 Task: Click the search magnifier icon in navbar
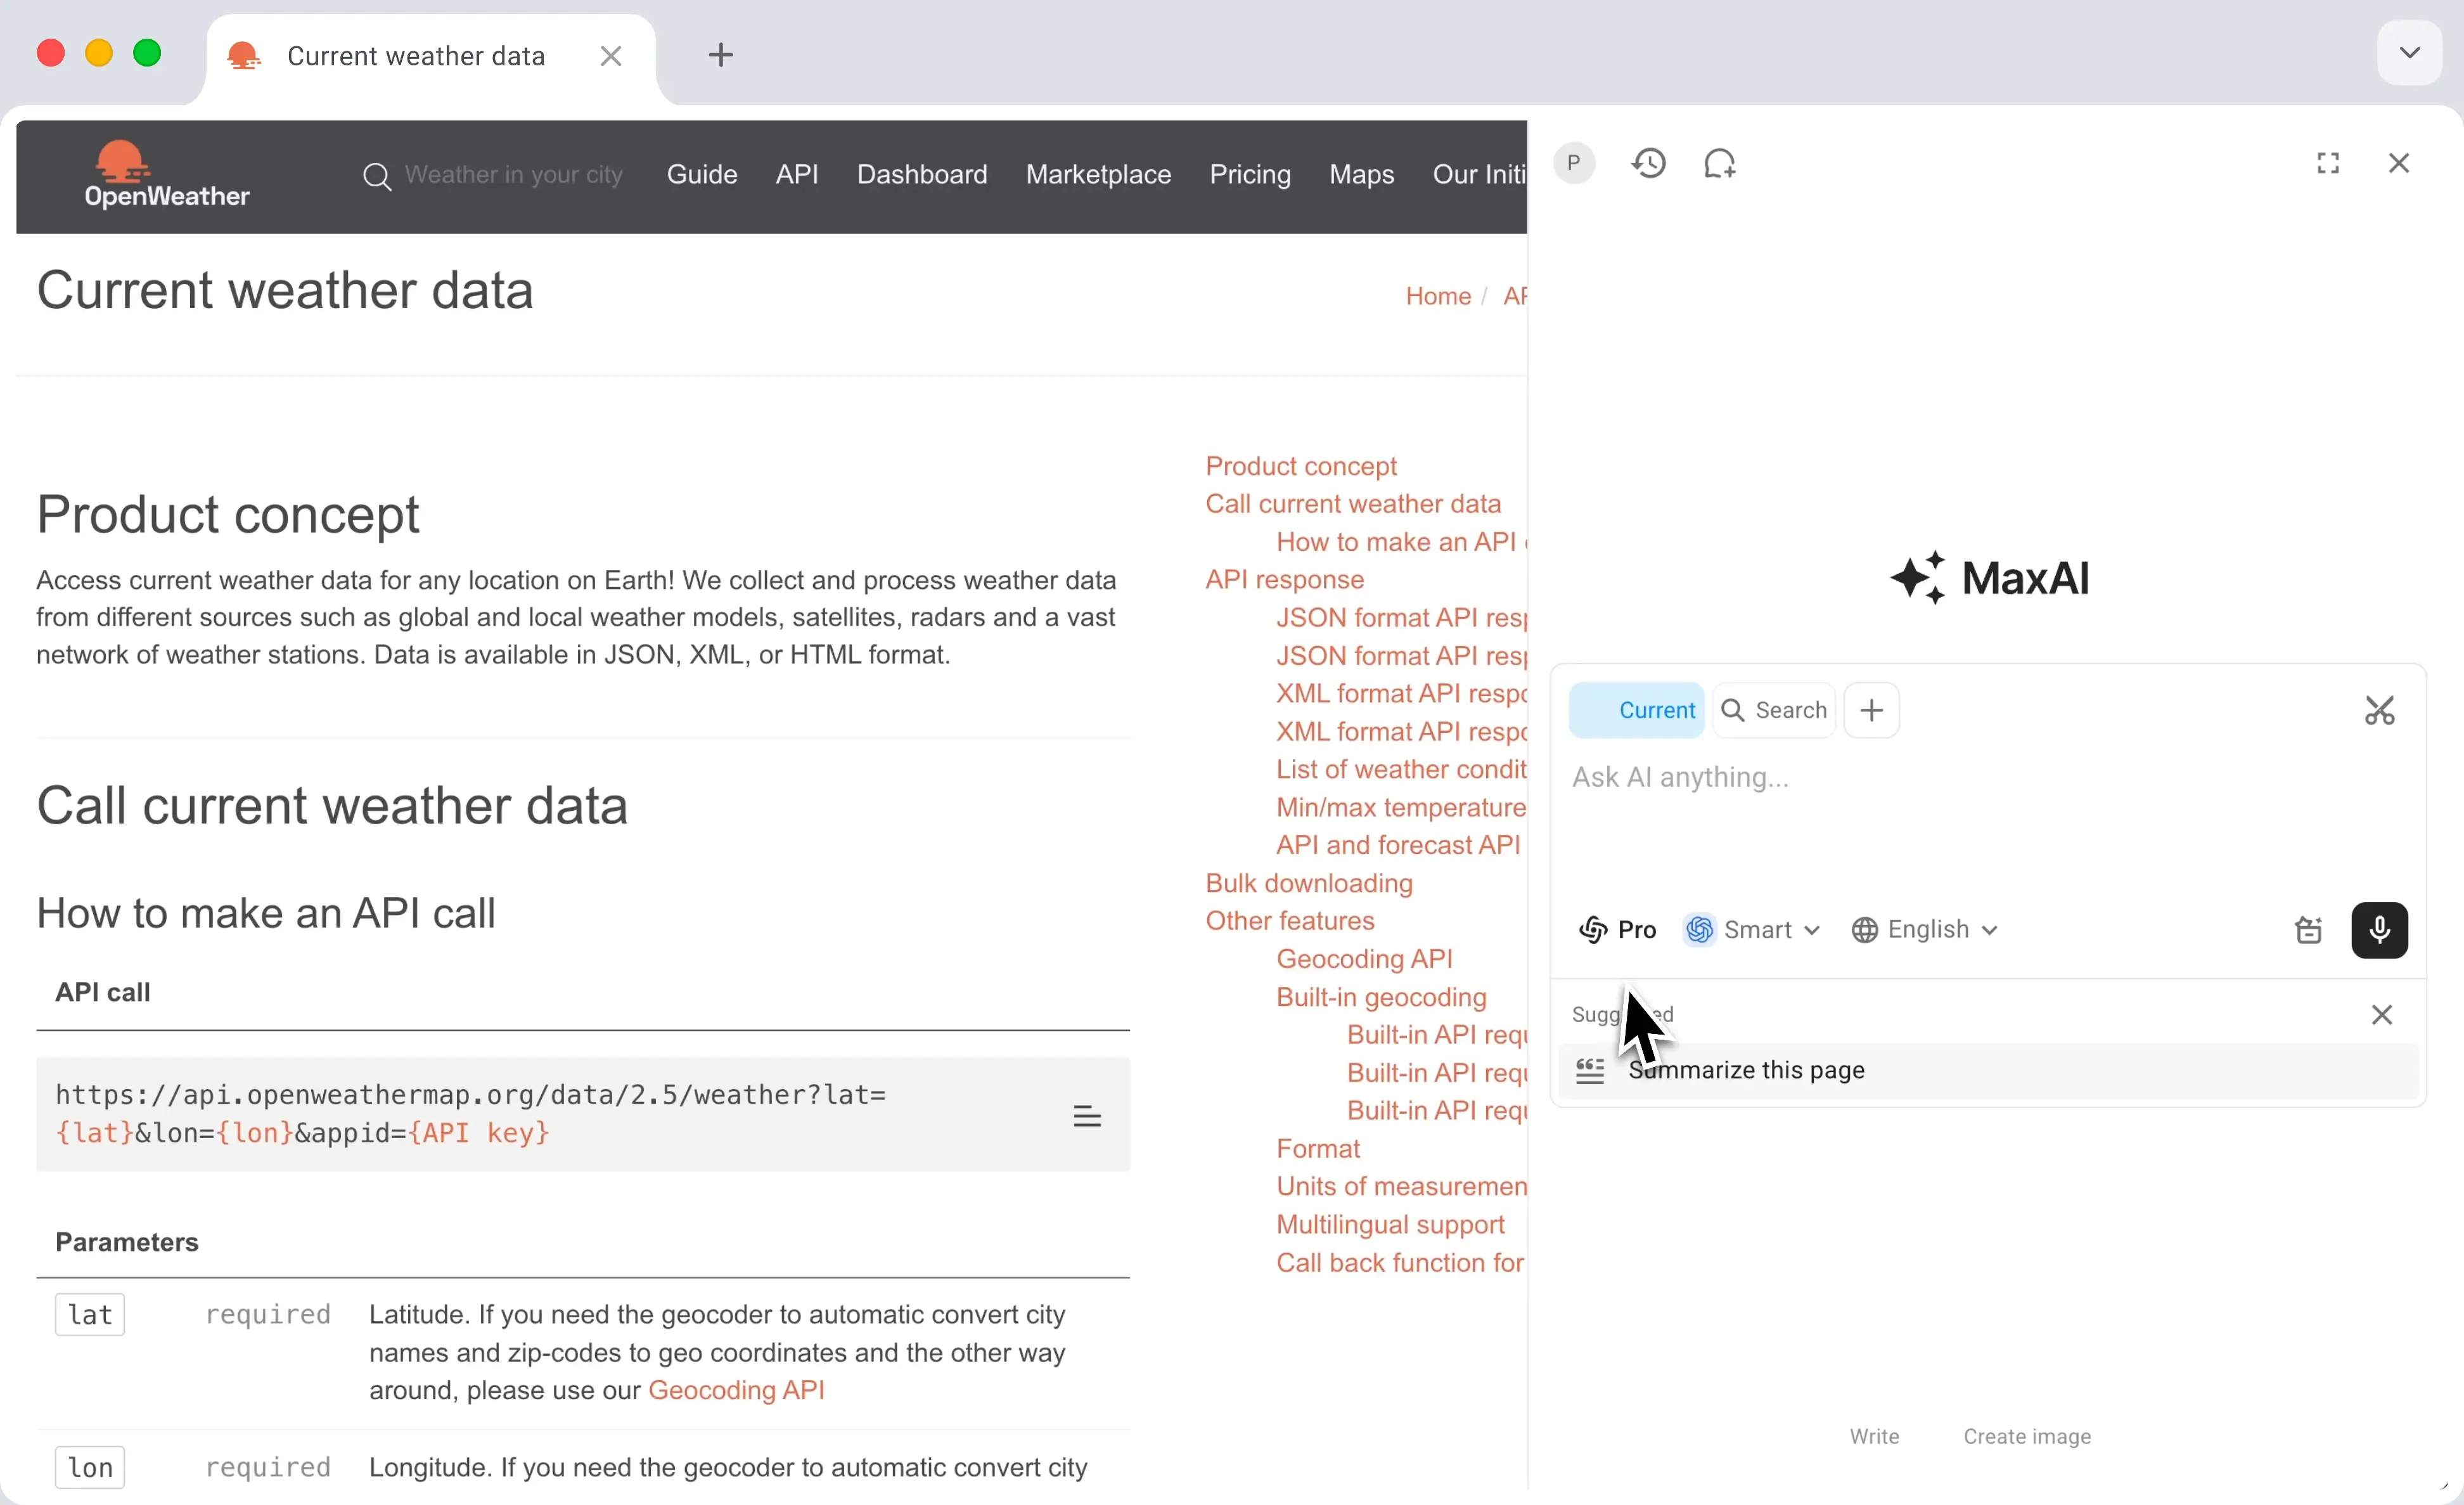click(x=377, y=176)
